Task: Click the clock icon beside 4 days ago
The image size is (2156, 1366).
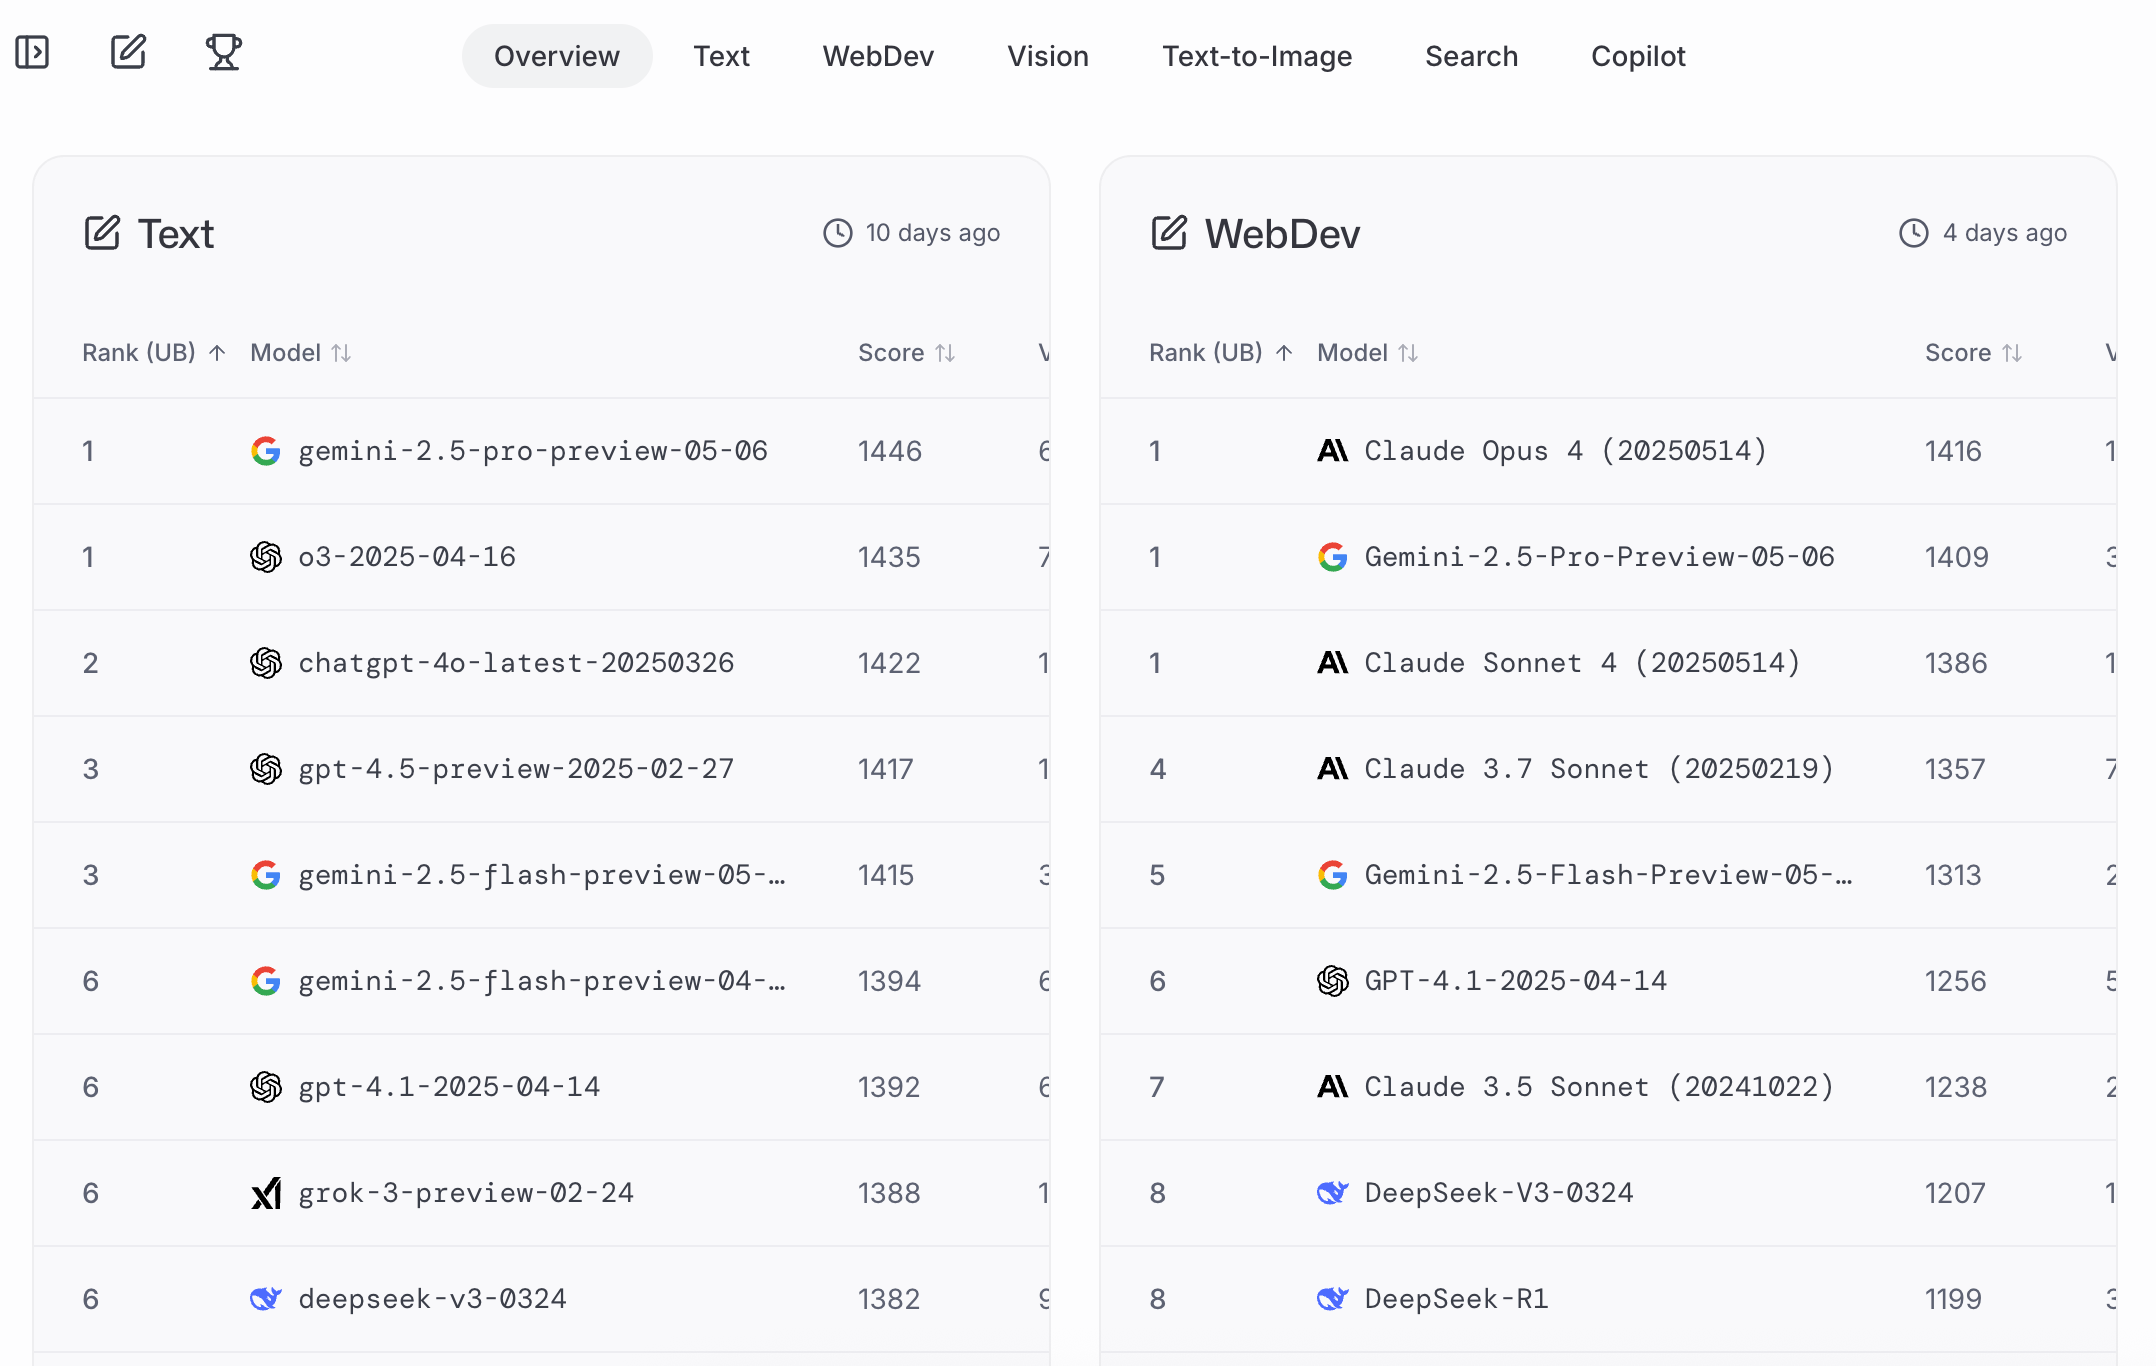Action: [1913, 233]
